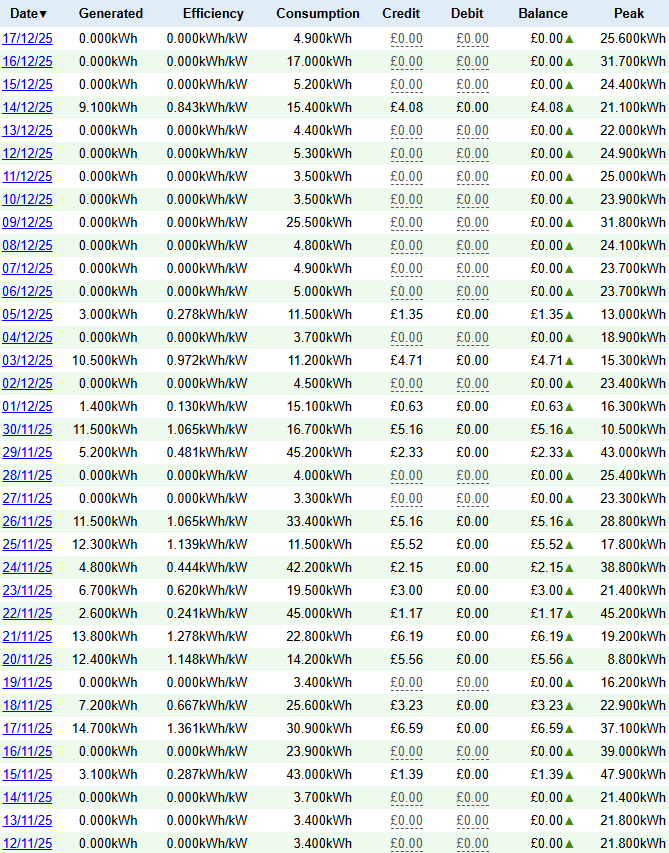669x853 pixels.
Task: Click the Peak column header
Action: (x=629, y=14)
